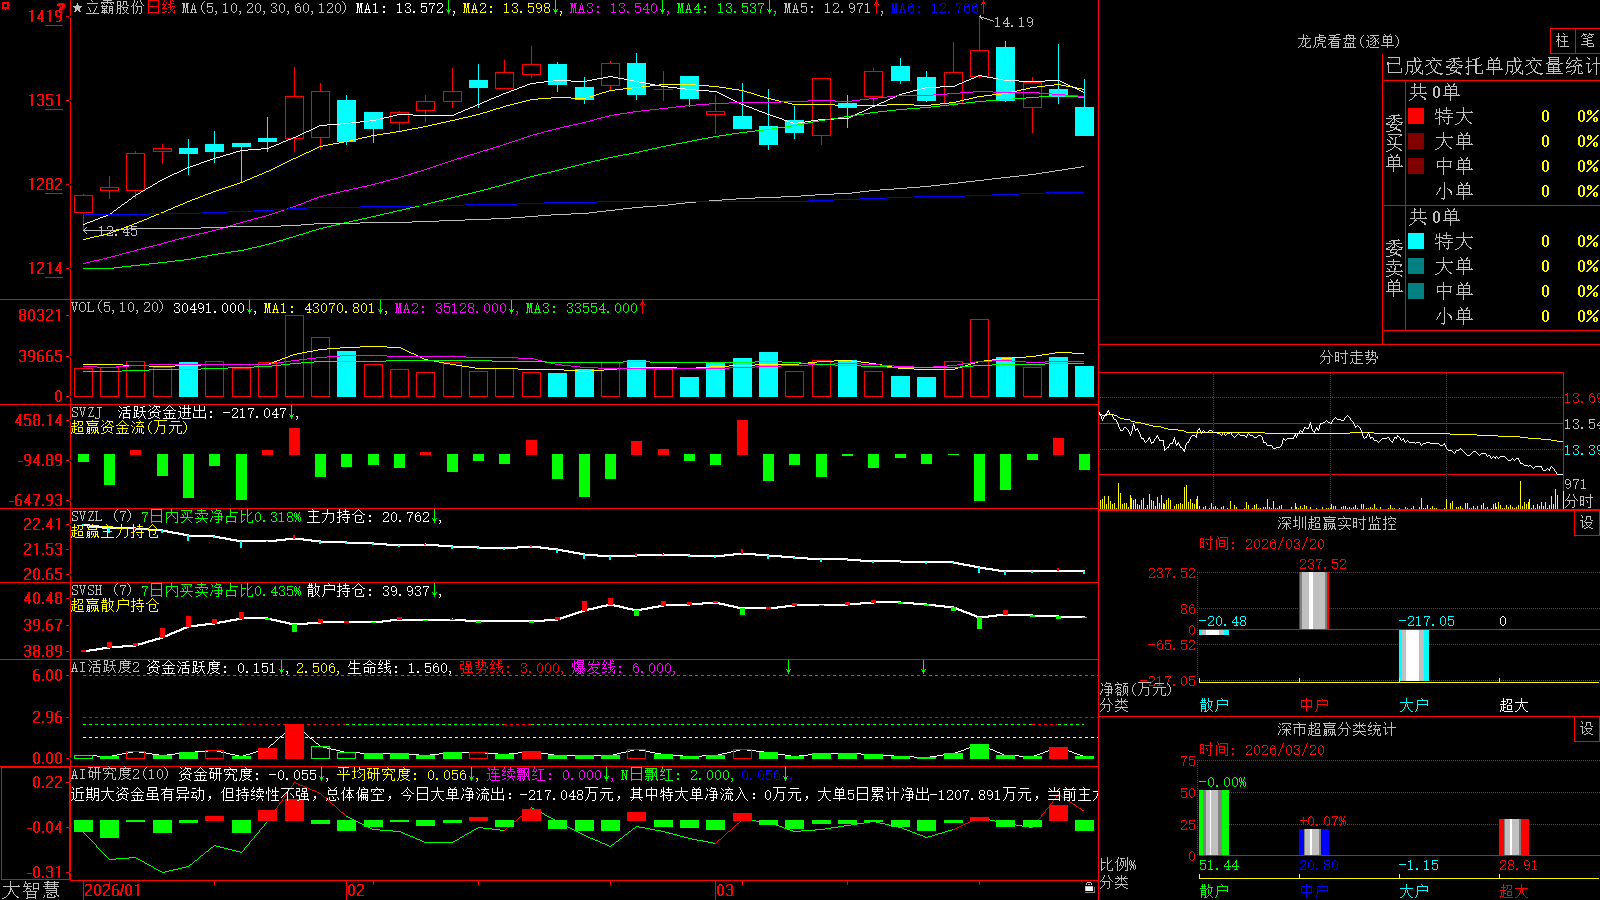Click the 大智慧 logo in bottom-left corner
1600x900 pixels.
tap(31, 889)
